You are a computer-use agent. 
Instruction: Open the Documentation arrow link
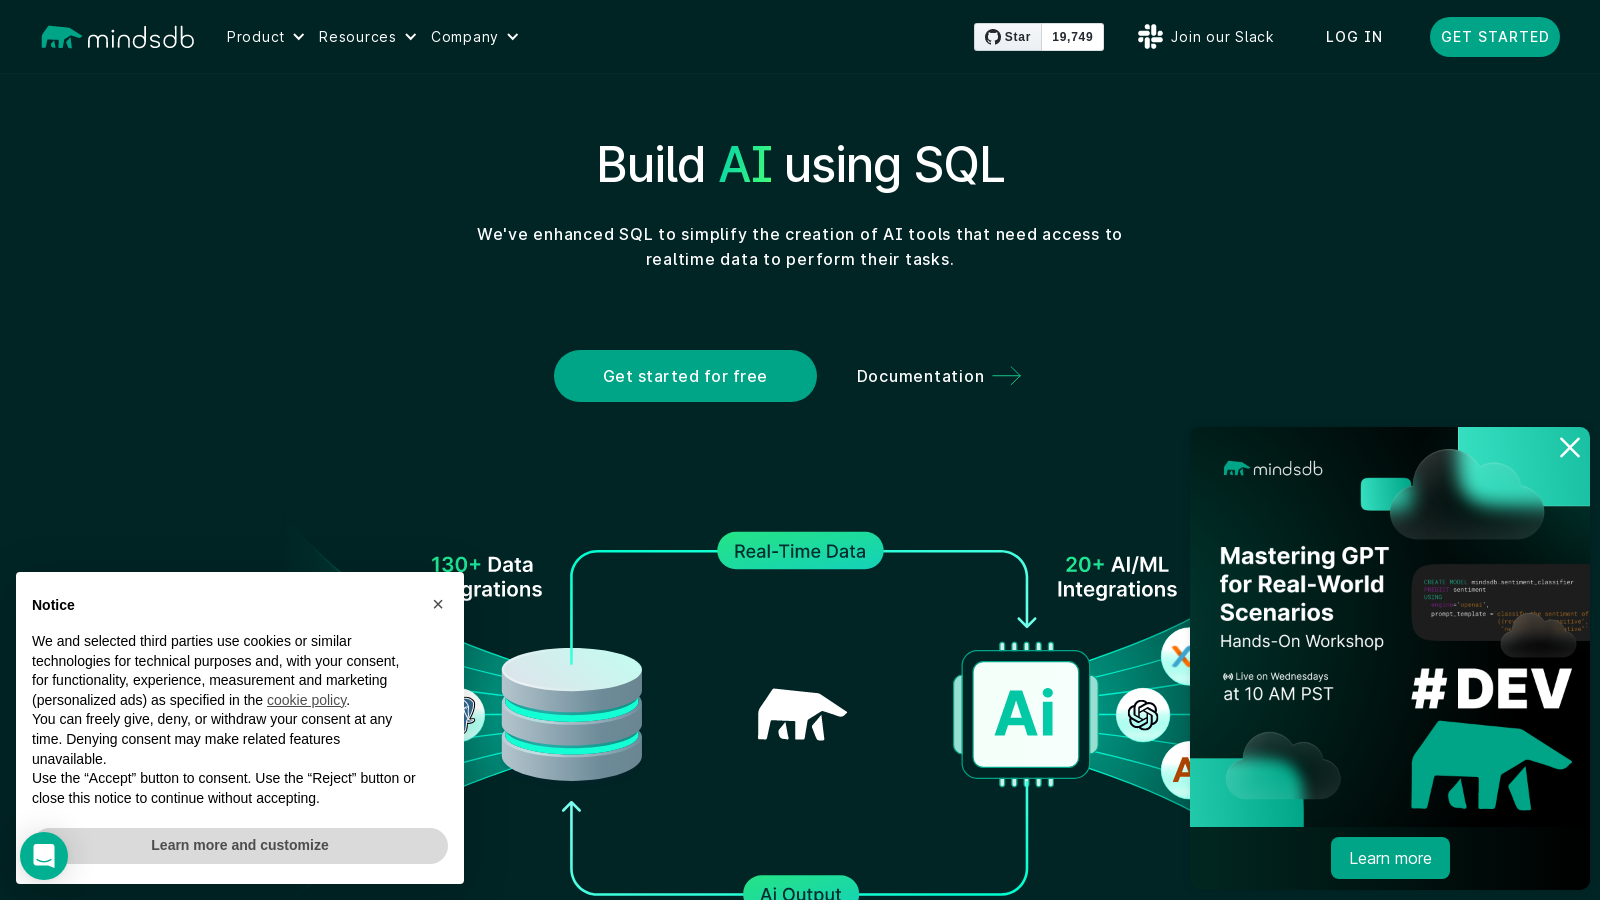pyautogui.click(x=938, y=376)
